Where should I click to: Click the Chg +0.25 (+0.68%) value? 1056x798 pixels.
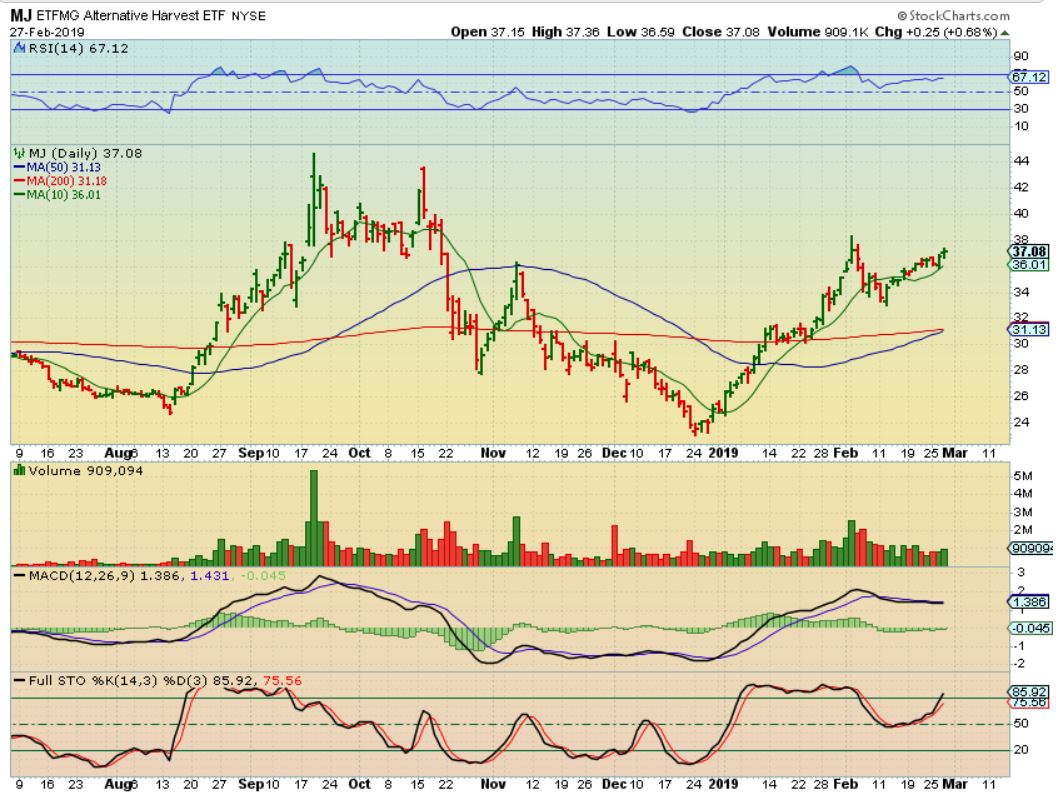pos(936,32)
